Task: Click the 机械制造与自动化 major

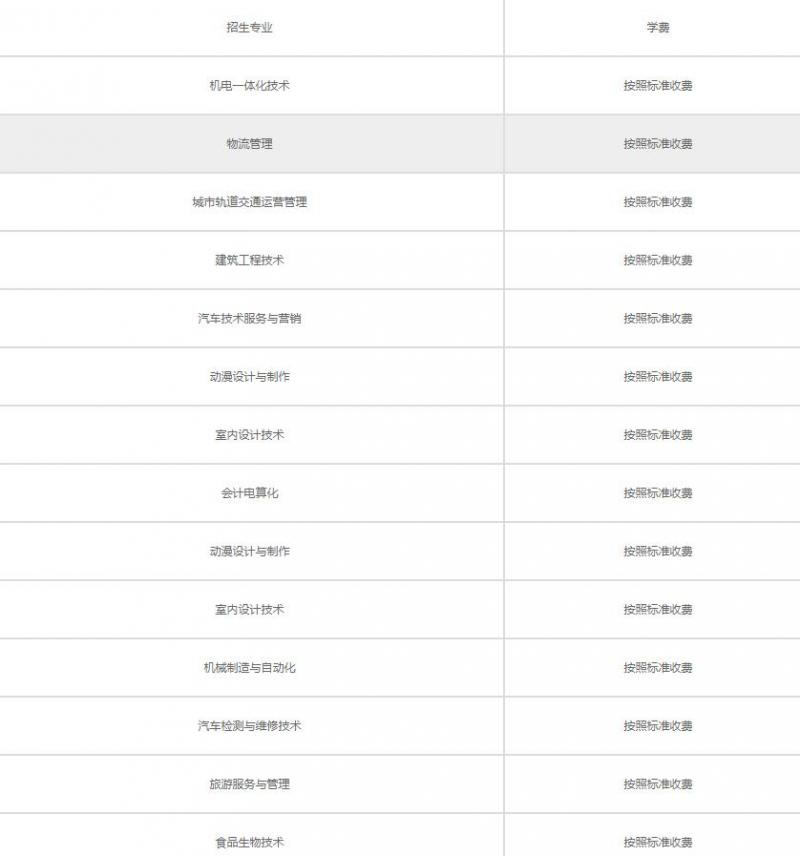Action: click(x=249, y=667)
